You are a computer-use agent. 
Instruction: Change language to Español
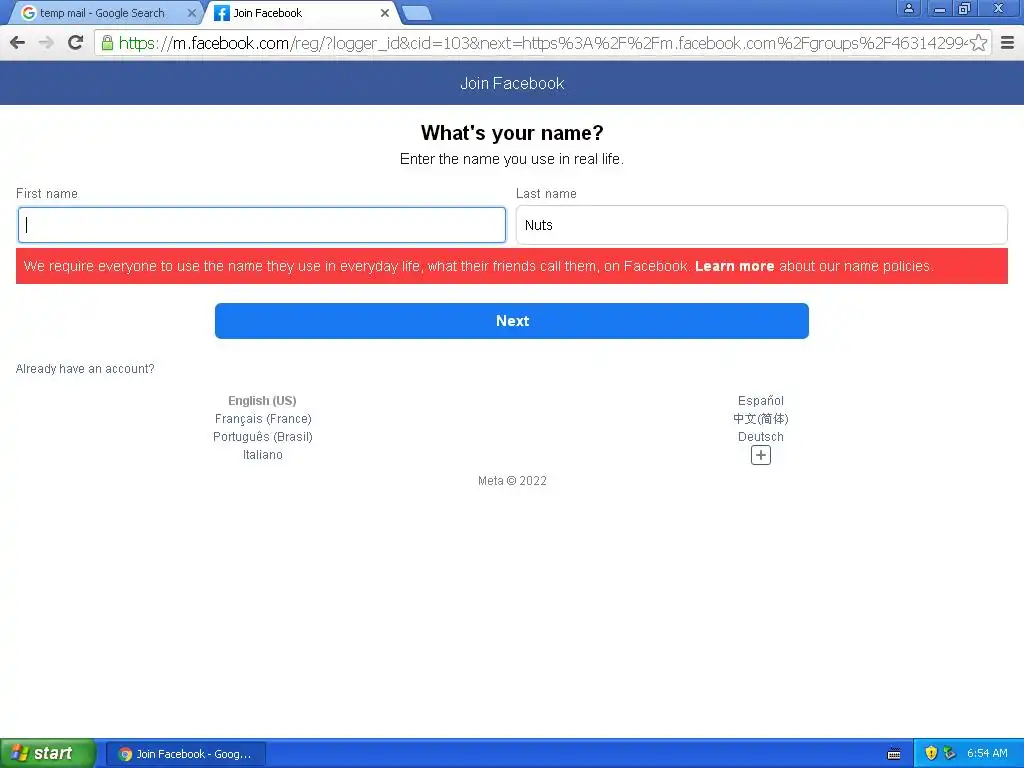(761, 400)
